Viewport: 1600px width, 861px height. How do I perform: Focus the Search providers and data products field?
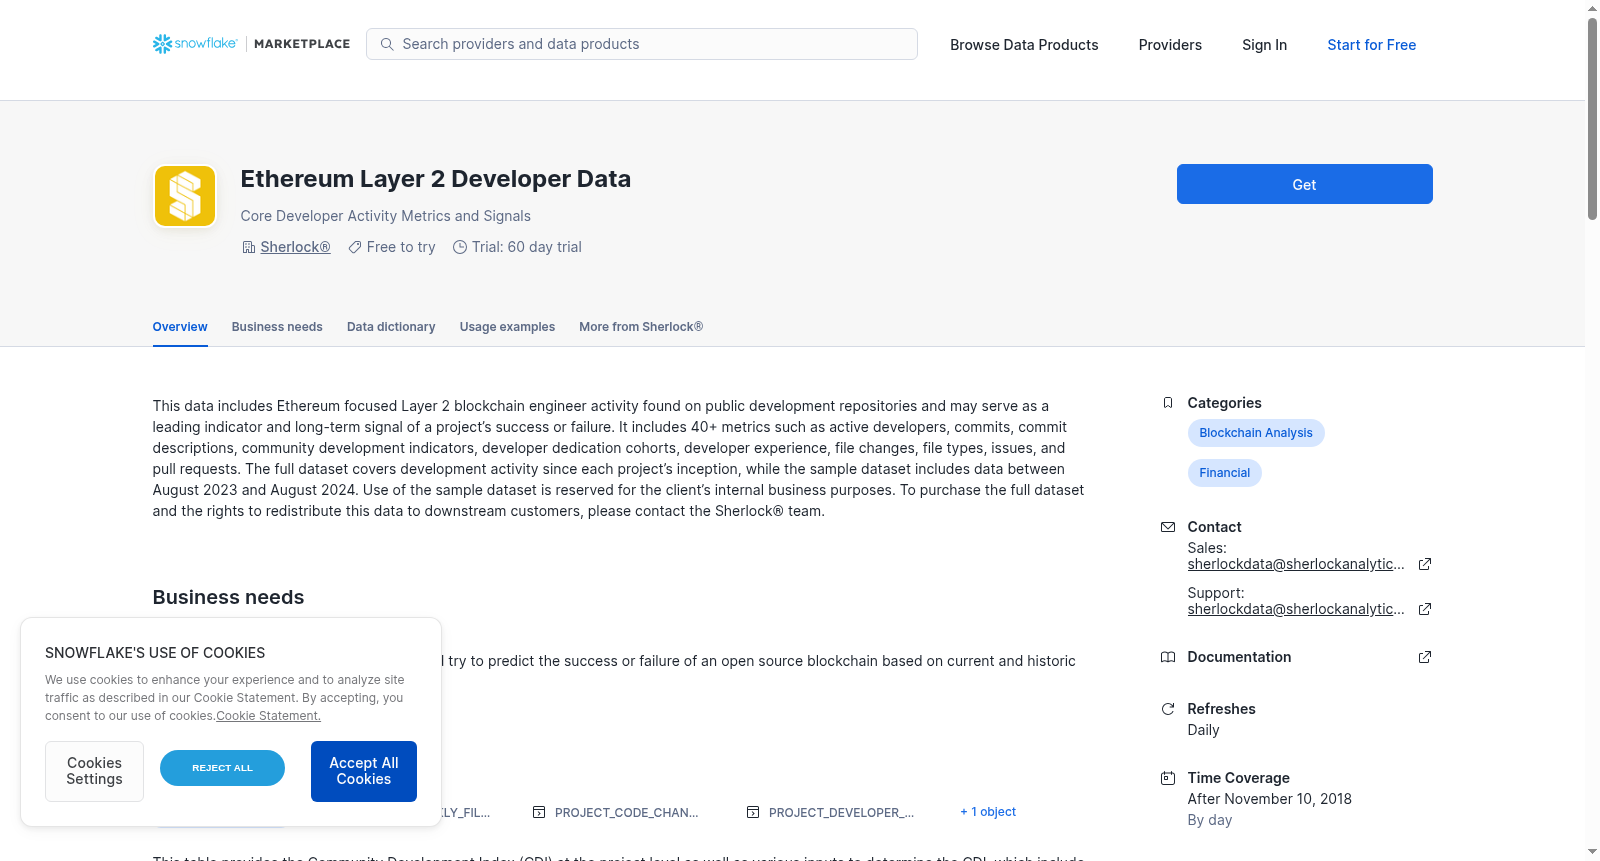(642, 44)
